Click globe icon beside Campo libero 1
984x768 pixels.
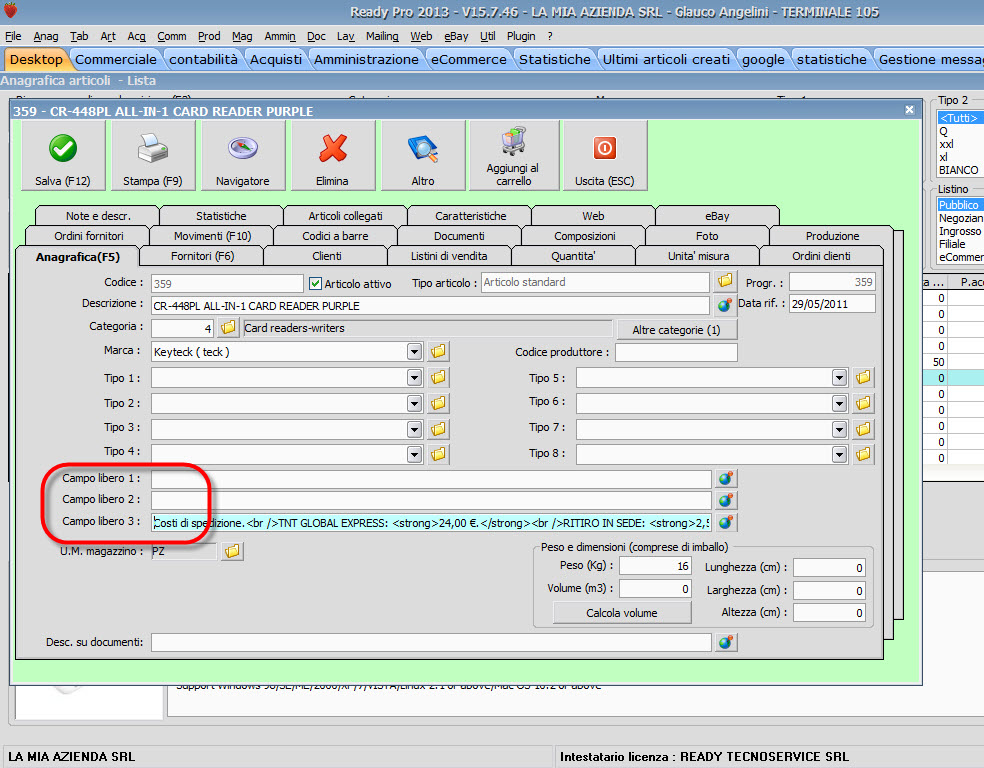pos(725,479)
